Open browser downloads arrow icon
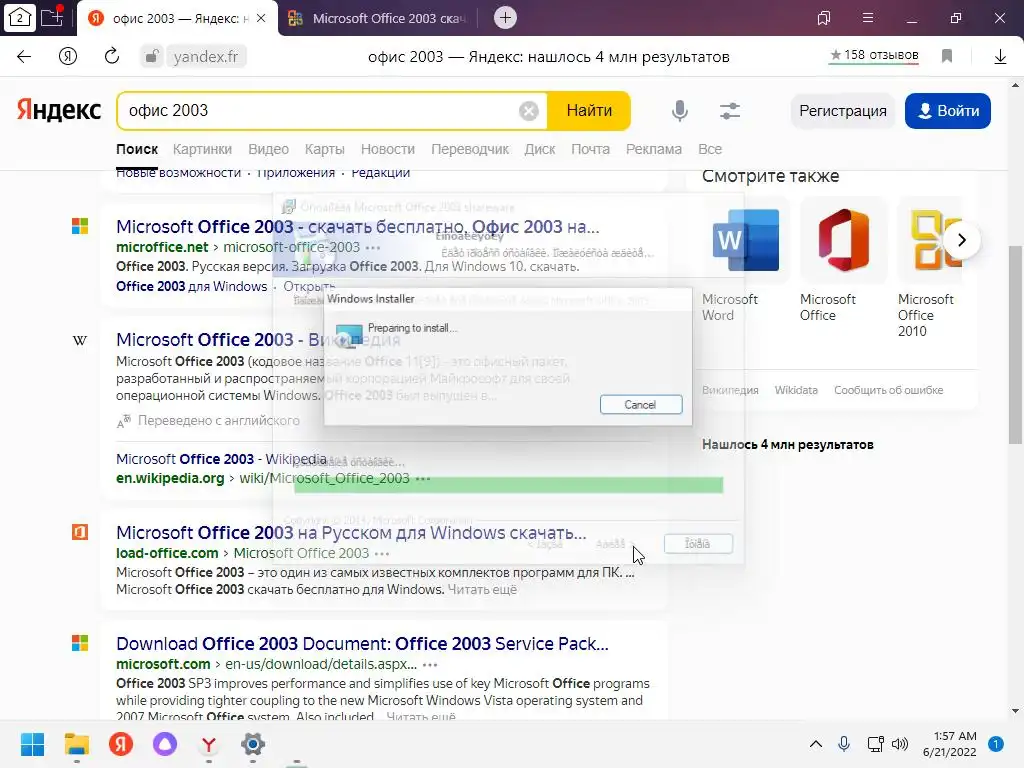1024x768 pixels. point(1000,57)
